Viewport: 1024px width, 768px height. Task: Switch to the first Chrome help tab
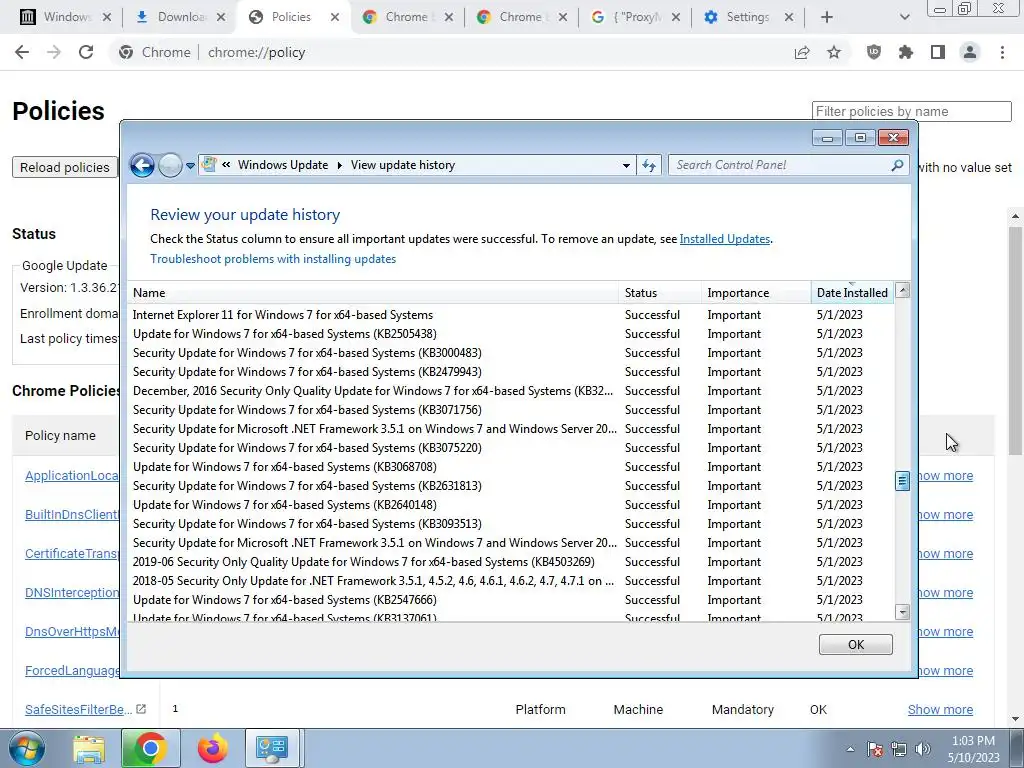click(x=406, y=17)
